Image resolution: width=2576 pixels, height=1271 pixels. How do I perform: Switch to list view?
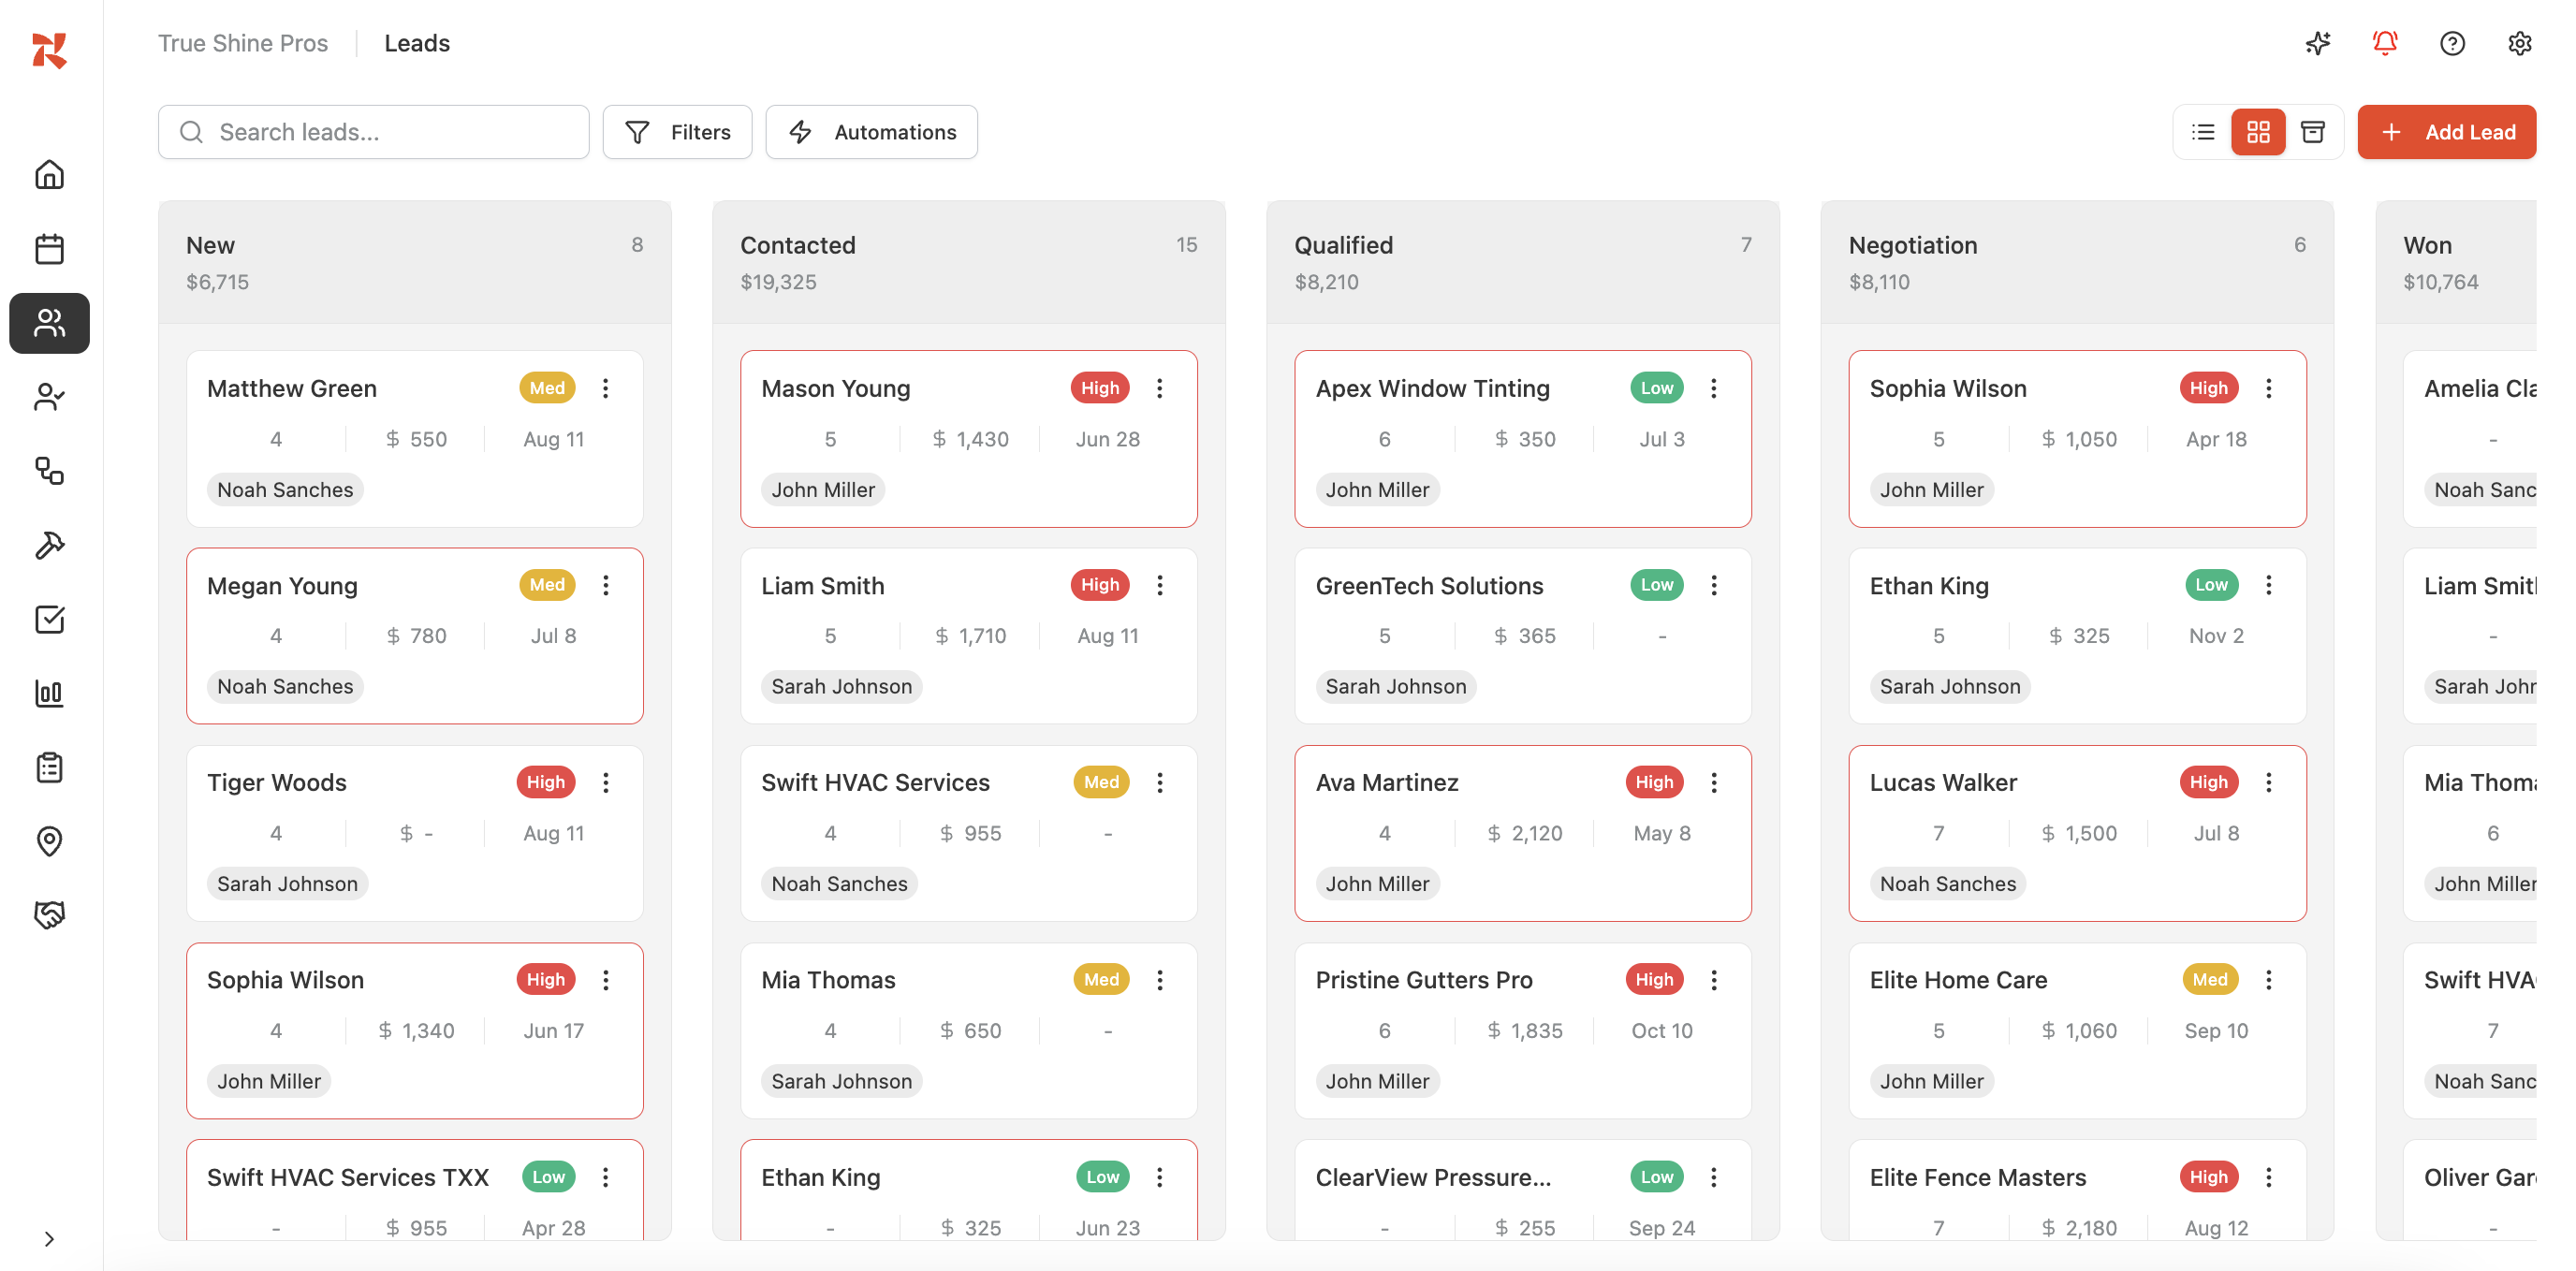(2203, 132)
